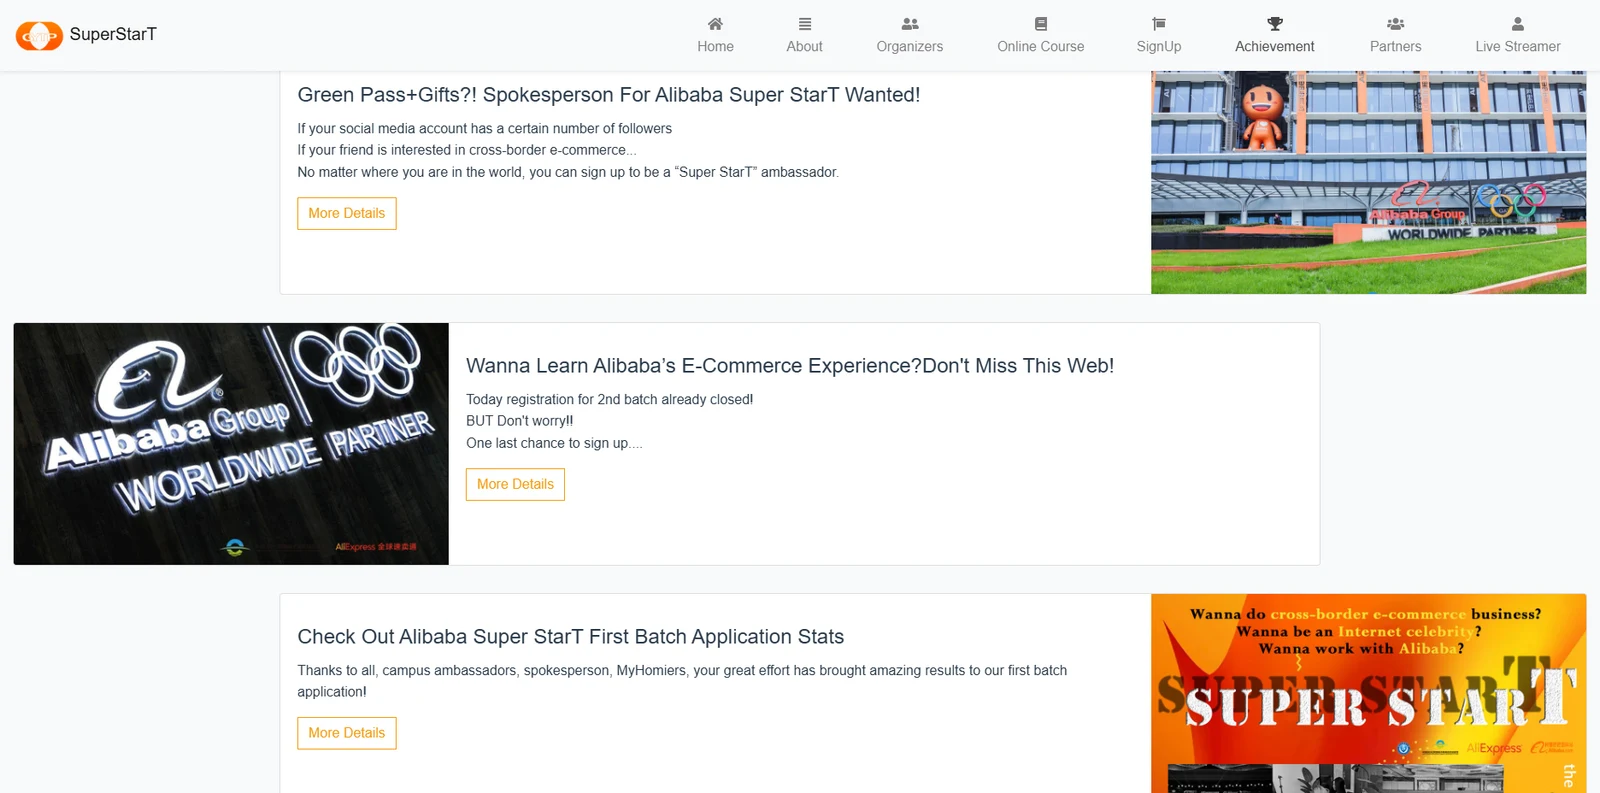Click text 'Thanks to all, campus ambassadors, spokesperson'
This screenshot has width=1600, height=793.
pos(454,670)
